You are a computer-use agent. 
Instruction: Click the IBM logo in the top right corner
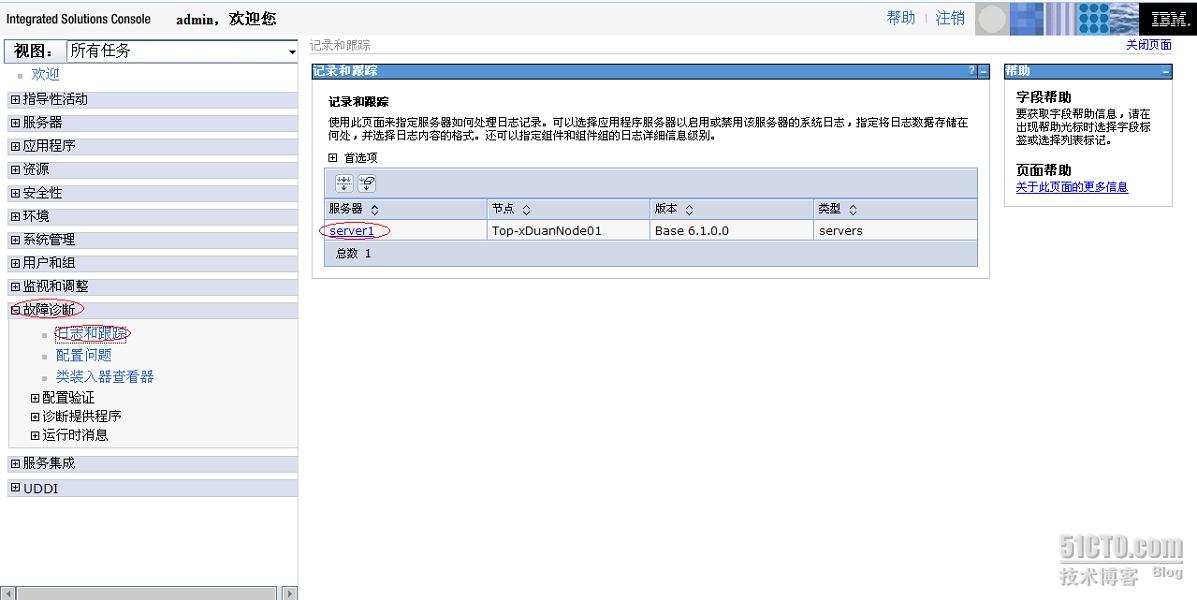click(1168, 17)
